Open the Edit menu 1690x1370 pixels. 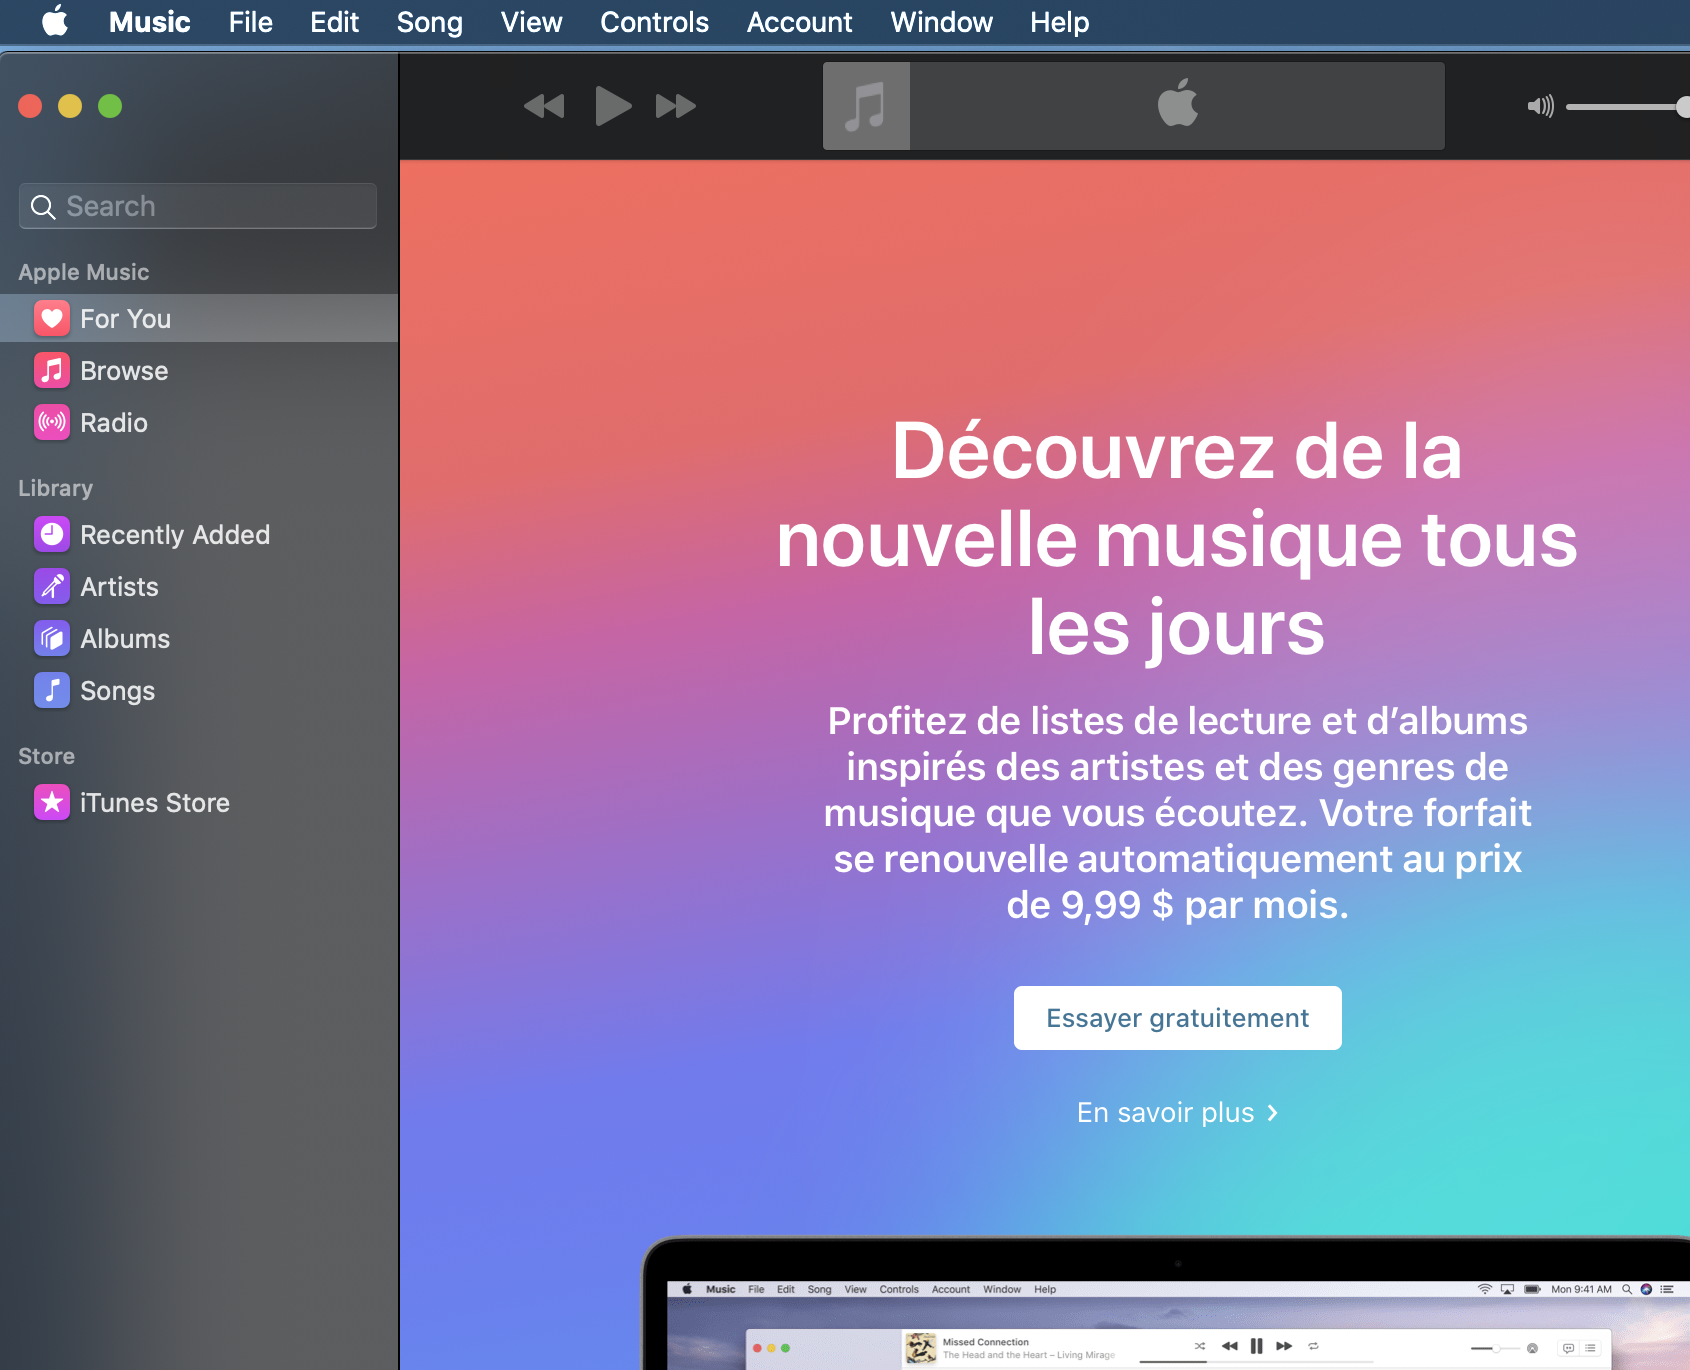coord(334,22)
